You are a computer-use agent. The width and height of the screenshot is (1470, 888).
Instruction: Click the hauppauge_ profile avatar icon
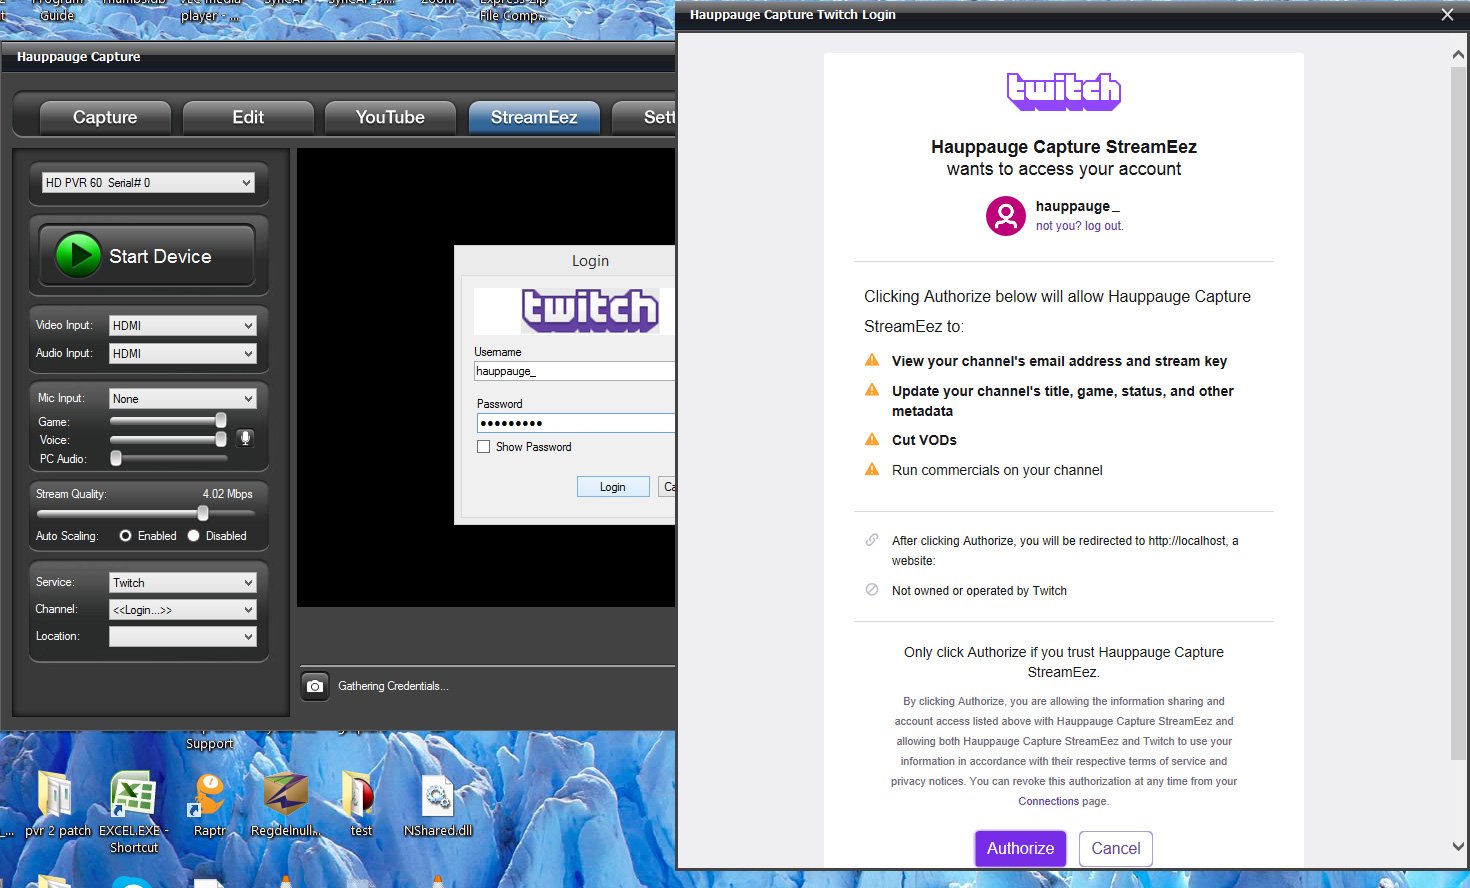pos(1005,215)
